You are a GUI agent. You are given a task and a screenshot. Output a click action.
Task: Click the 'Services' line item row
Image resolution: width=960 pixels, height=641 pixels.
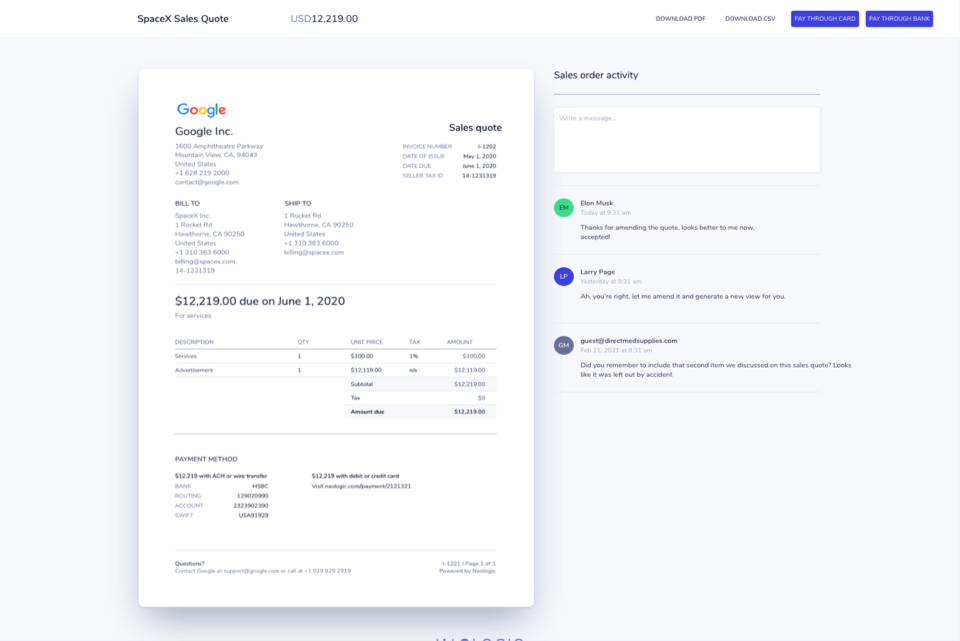336,356
